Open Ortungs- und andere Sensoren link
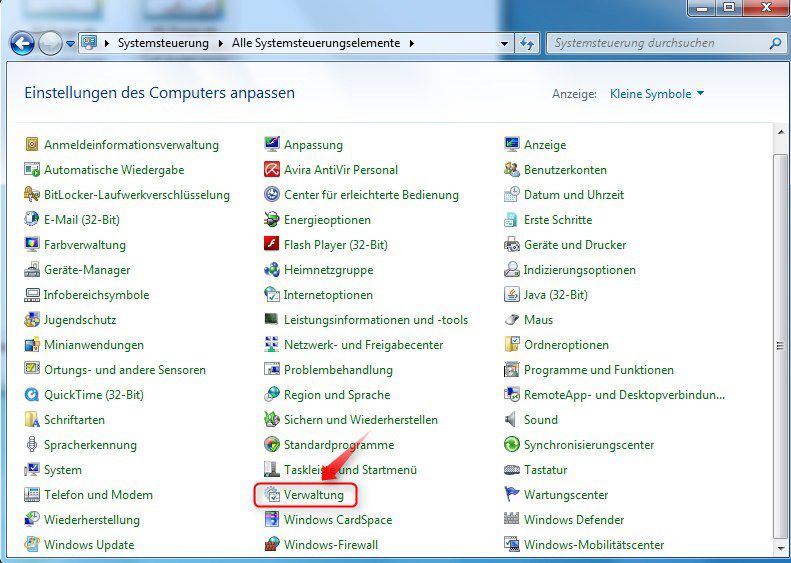 [125, 370]
